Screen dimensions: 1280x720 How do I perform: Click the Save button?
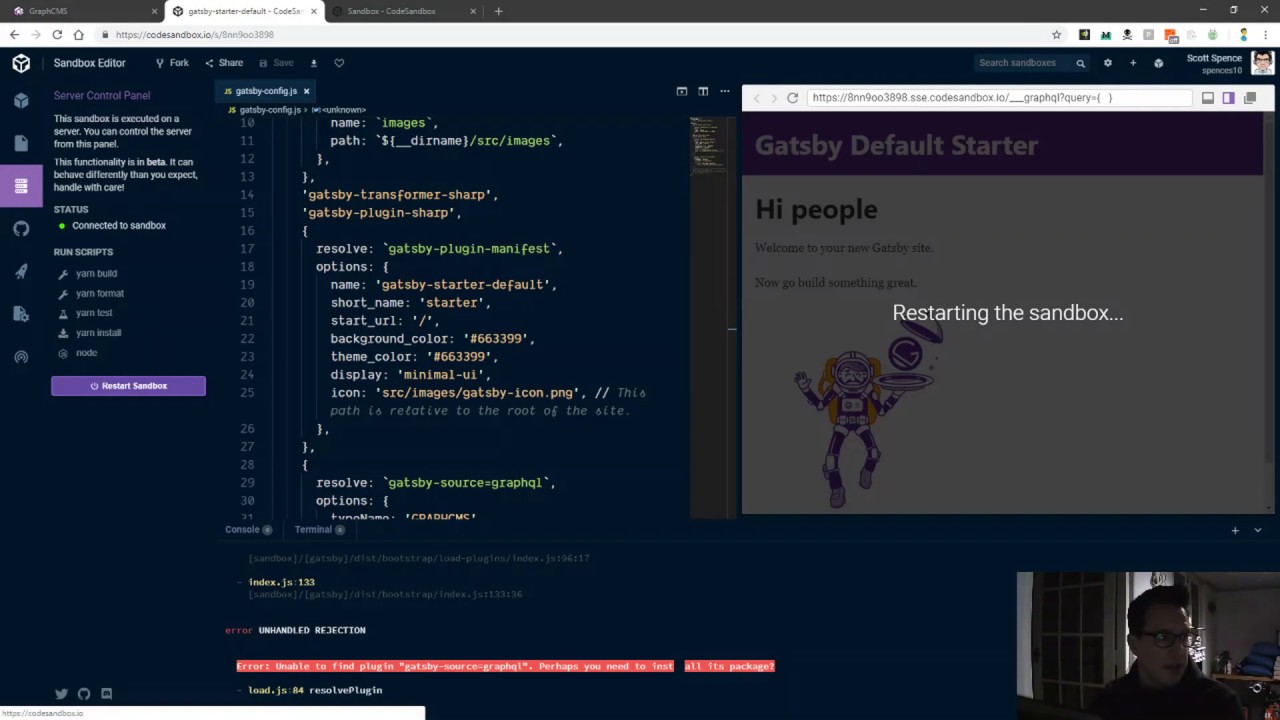click(277, 63)
